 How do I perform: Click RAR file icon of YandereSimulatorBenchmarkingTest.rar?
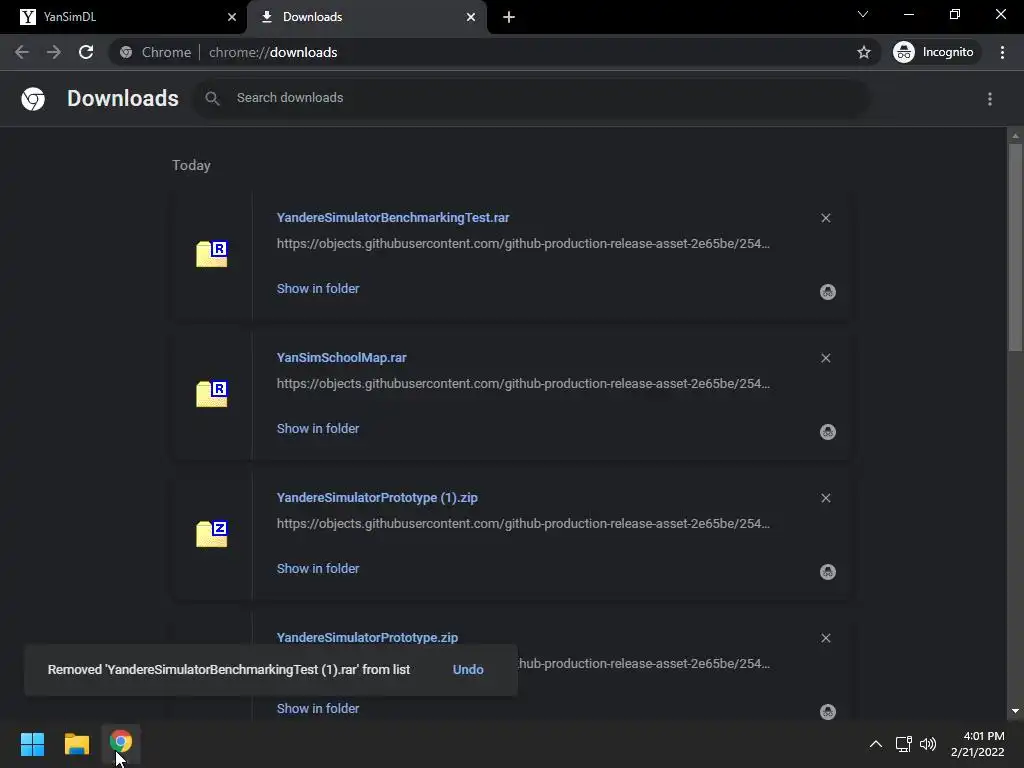point(212,253)
